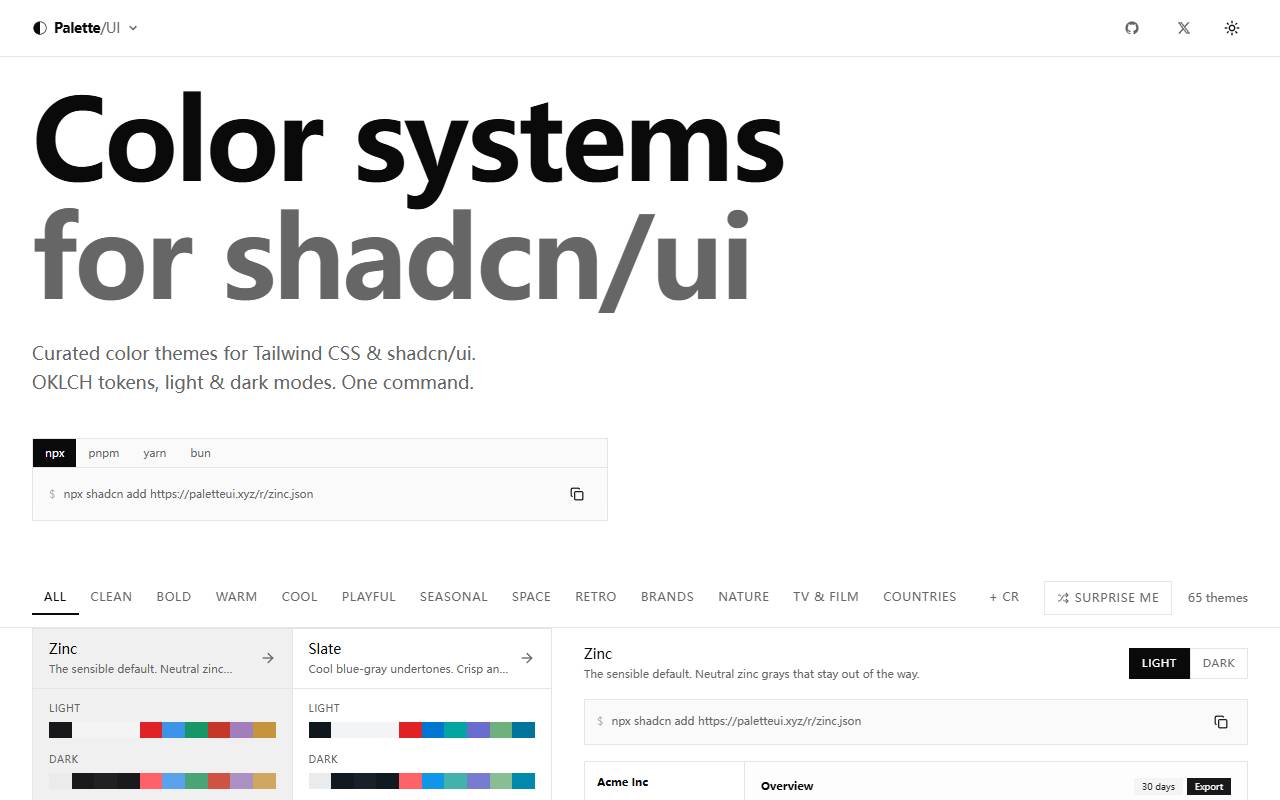
Task: Switch Zinc preview to DARK mode
Action: click(1219, 663)
